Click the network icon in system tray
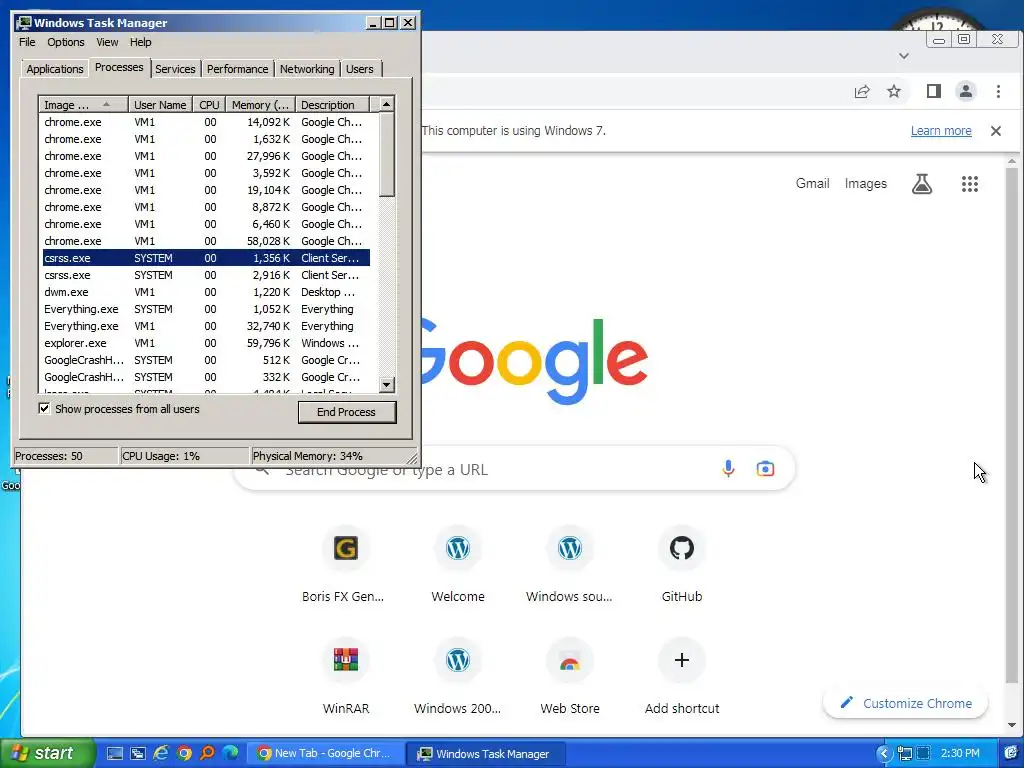The height and width of the screenshot is (768, 1024). click(x=904, y=754)
